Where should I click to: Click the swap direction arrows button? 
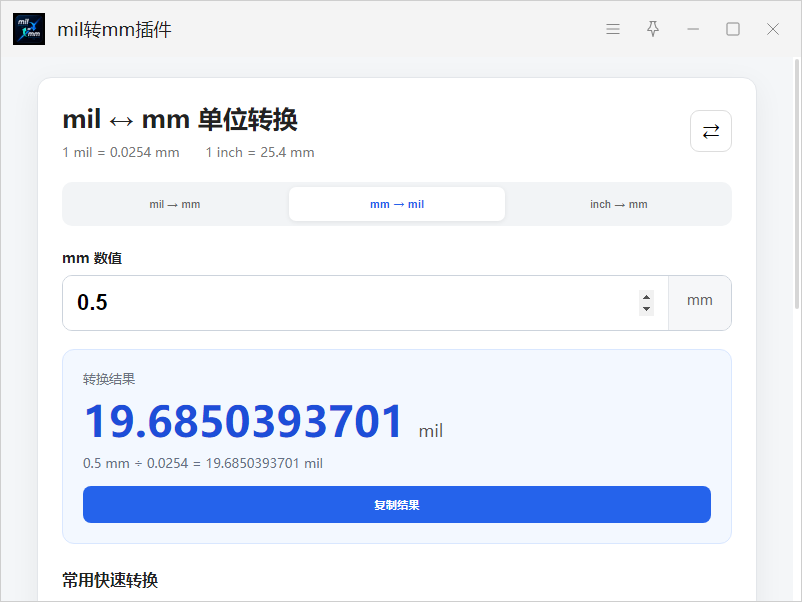click(x=710, y=131)
